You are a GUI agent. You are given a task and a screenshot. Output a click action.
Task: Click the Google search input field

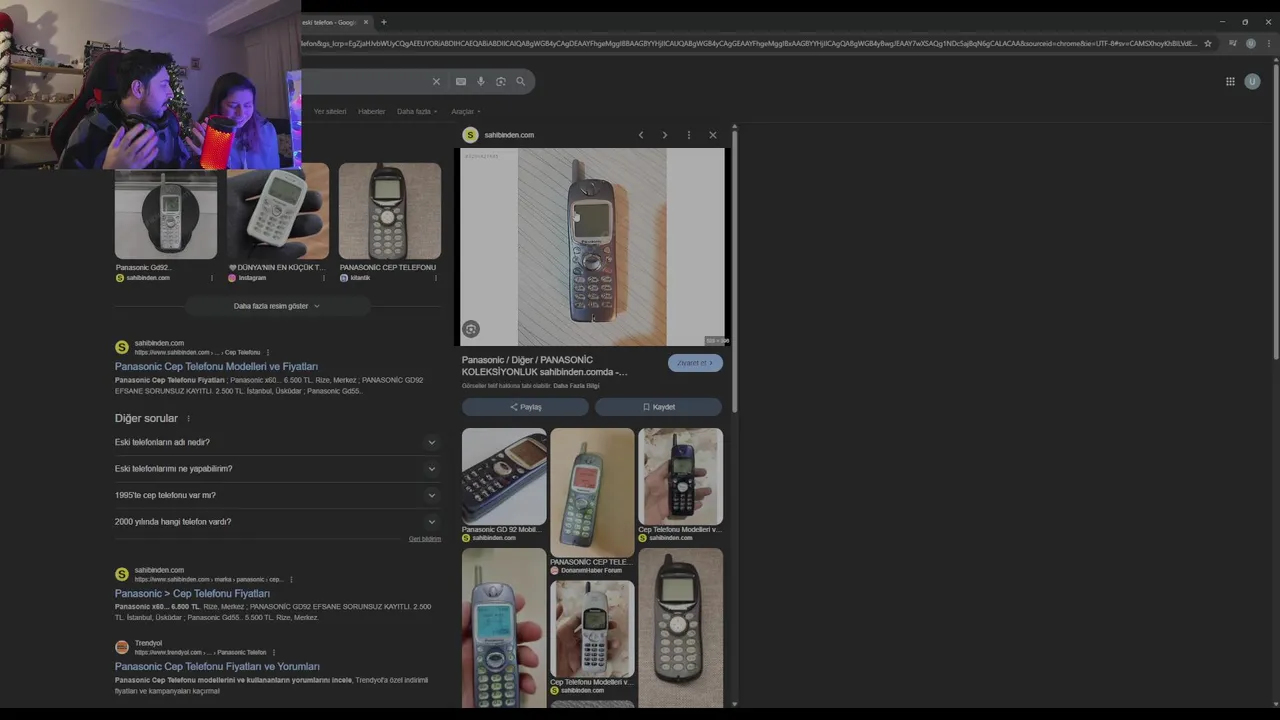[365, 82]
